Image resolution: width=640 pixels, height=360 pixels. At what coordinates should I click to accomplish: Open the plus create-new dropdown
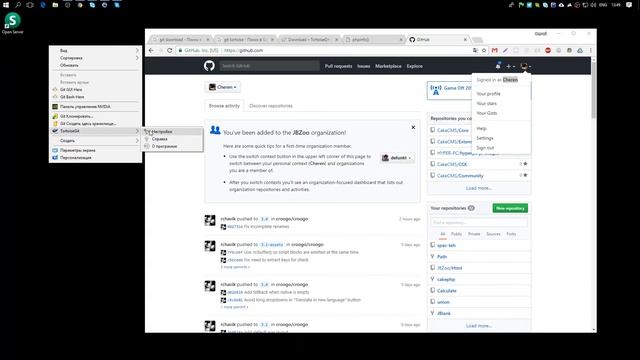[x=510, y=66]
